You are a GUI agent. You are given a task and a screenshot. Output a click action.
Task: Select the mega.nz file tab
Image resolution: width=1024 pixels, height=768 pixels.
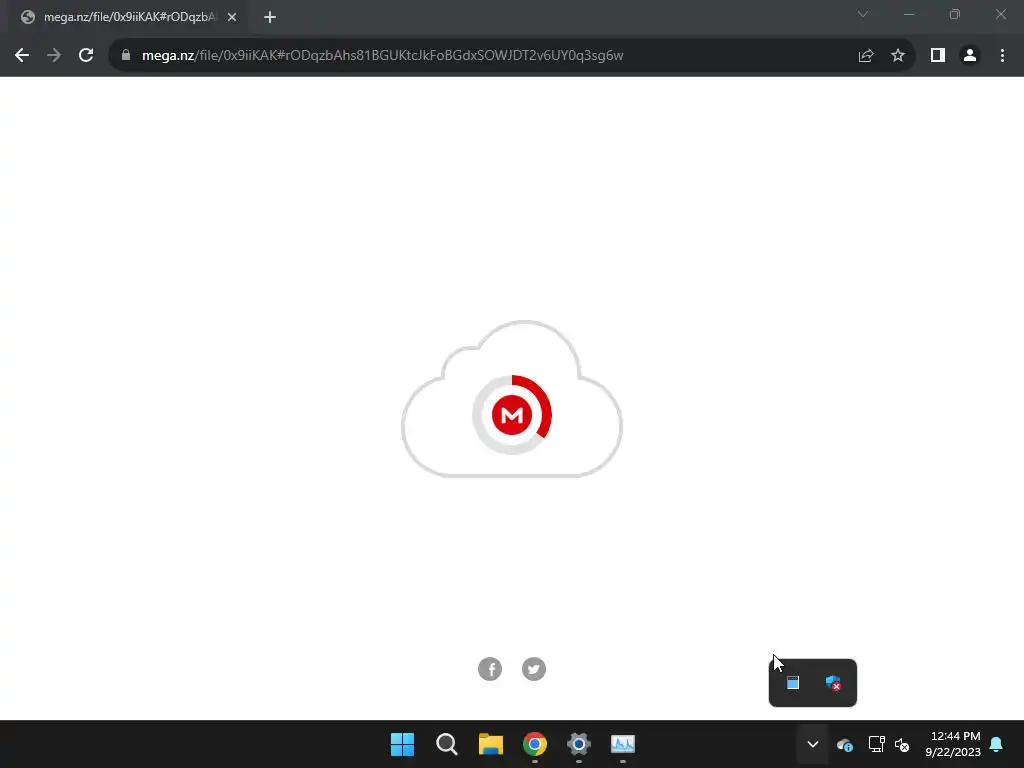[128, 17]
